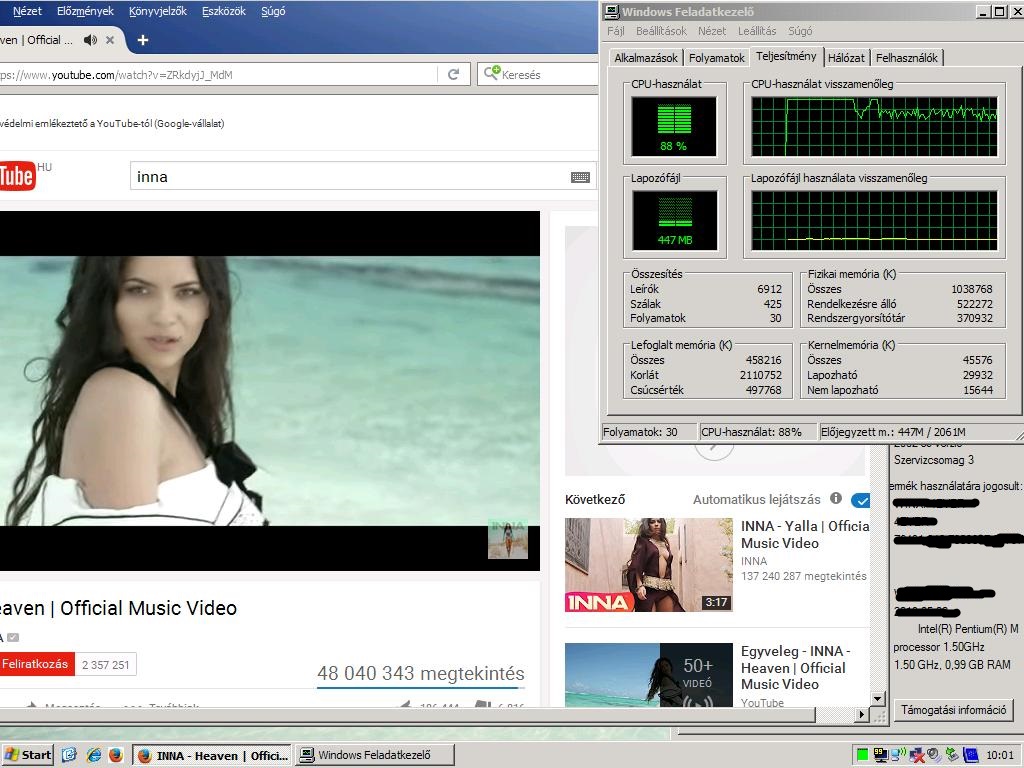Click the video player to pause
This screenshot has width=1024, height=768.
coord(270,391)
